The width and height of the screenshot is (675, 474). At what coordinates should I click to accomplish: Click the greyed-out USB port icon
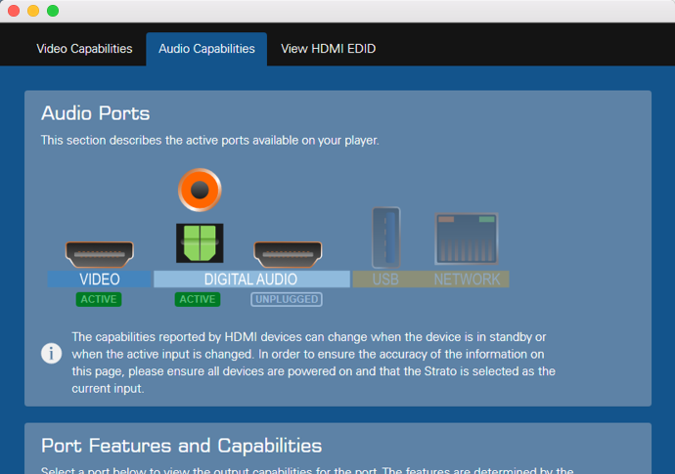point(386,237)
